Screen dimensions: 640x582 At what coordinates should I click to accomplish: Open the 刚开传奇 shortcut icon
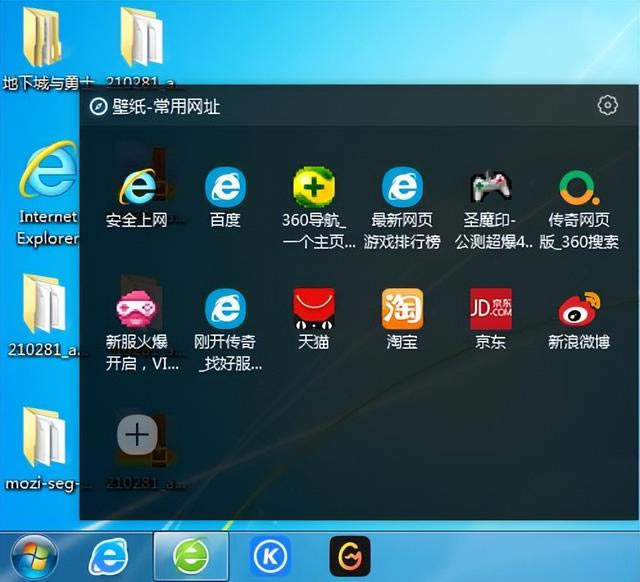point(225,309)
